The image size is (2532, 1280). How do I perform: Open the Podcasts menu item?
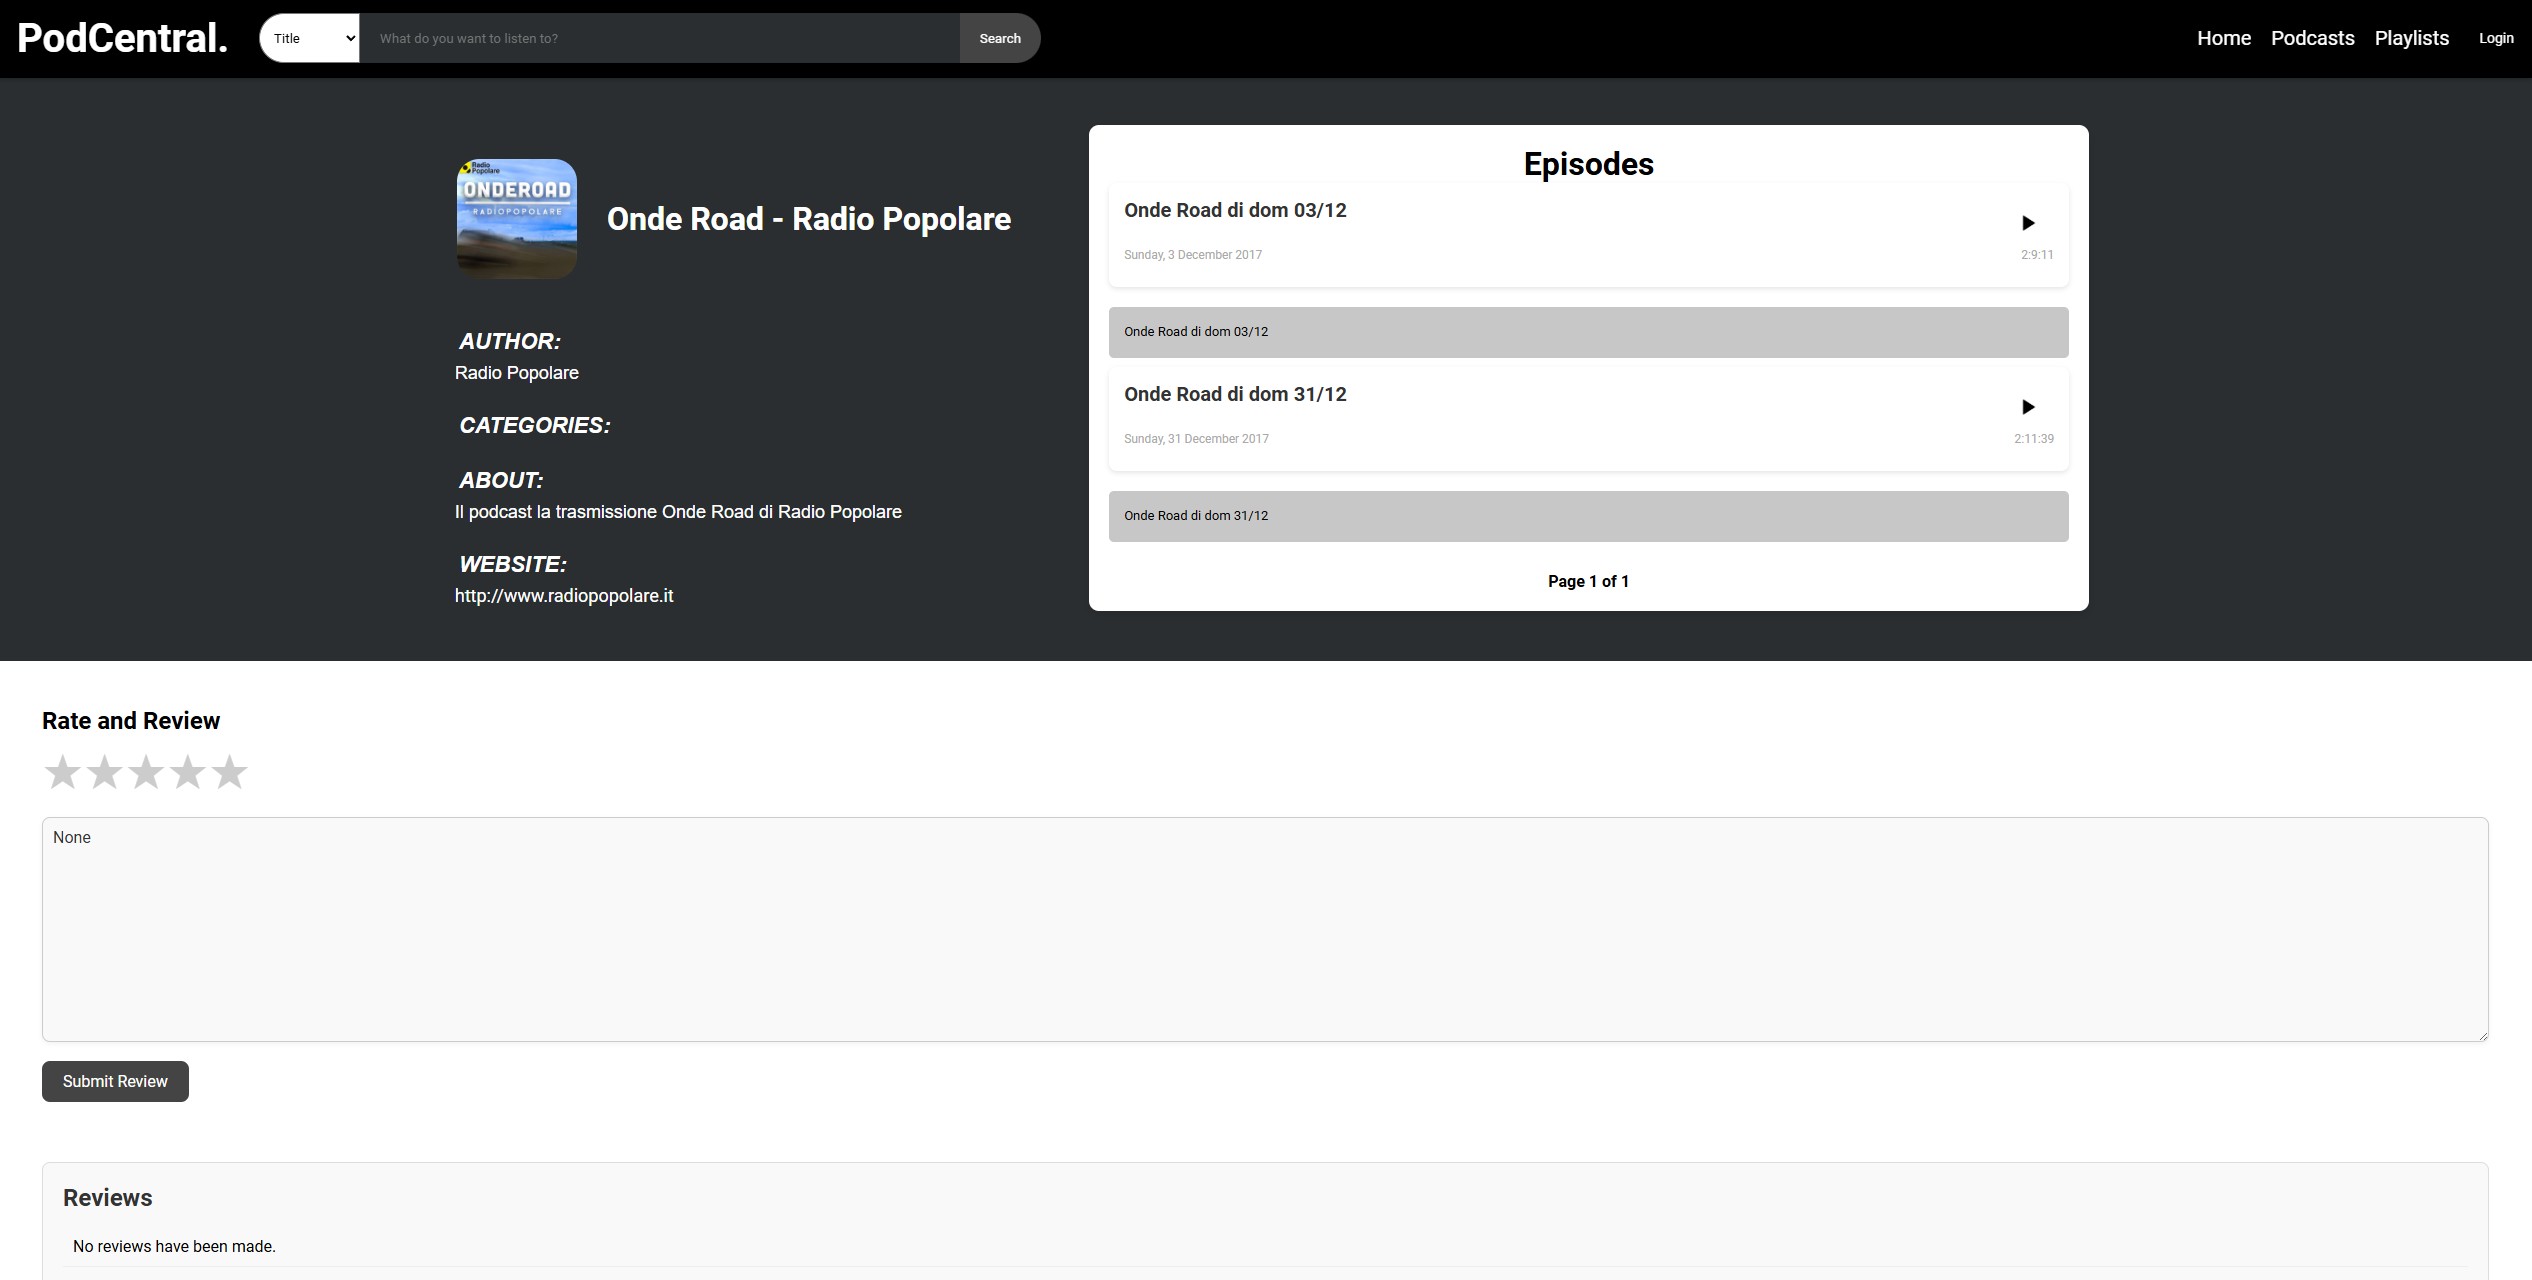pos(2312,38)
